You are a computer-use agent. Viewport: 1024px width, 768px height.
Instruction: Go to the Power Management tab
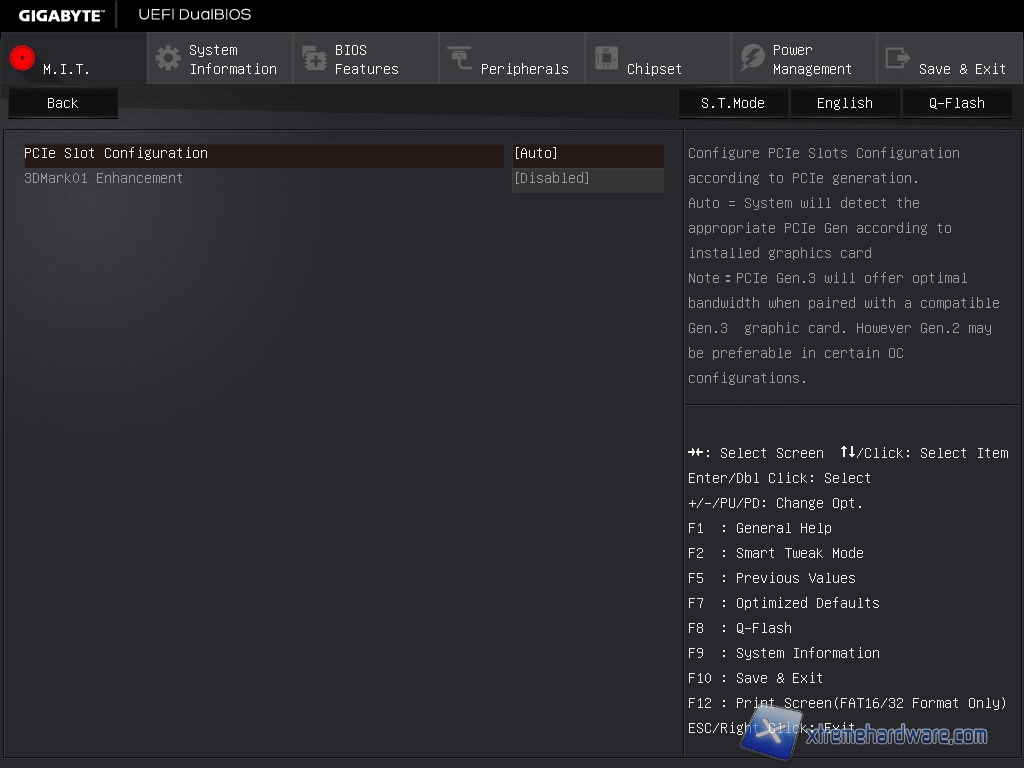811,59
